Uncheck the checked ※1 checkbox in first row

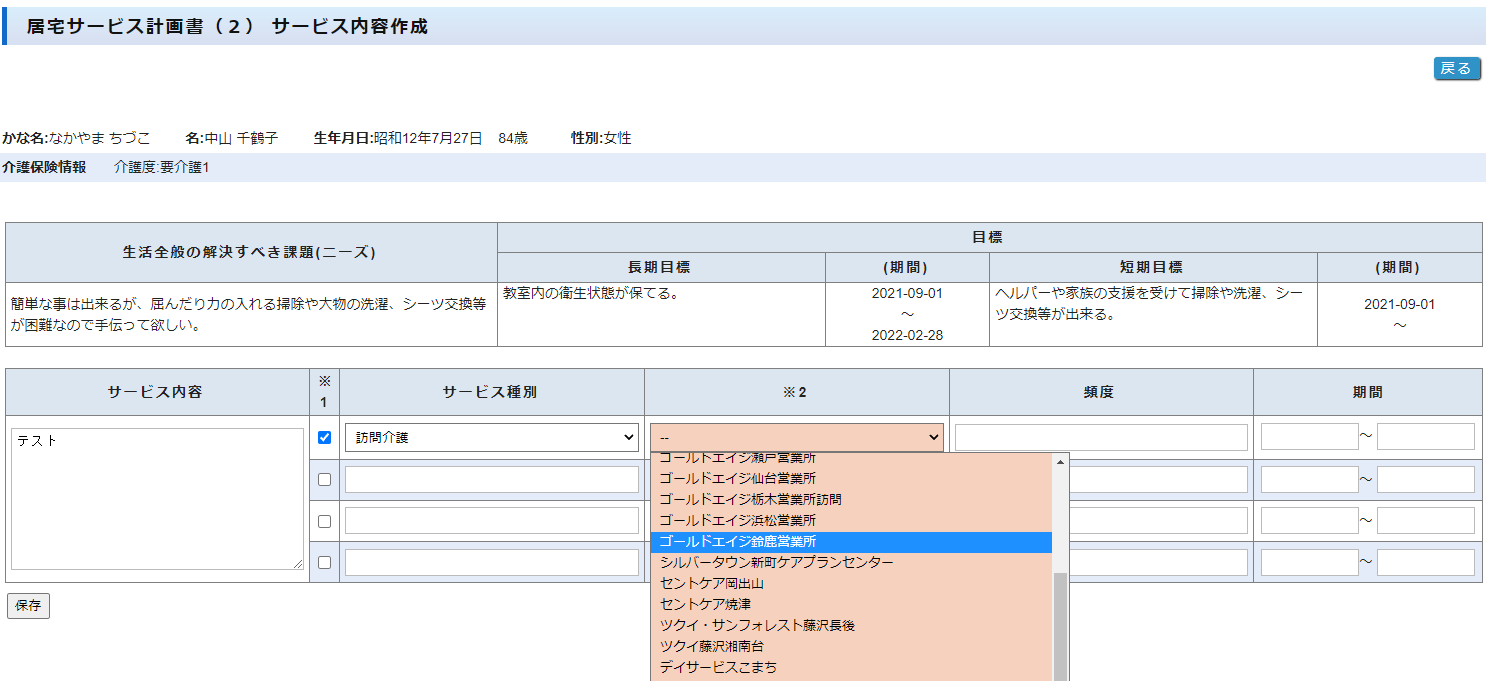[x=324, y=437]
